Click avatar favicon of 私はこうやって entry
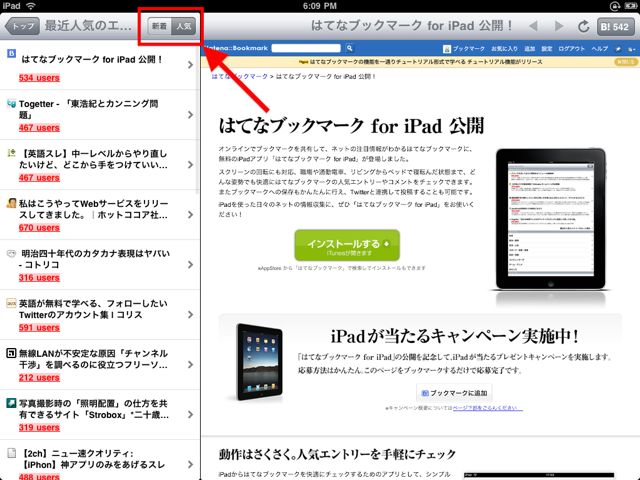The height and width of the screenshot is (480, 640). (11, 203)
